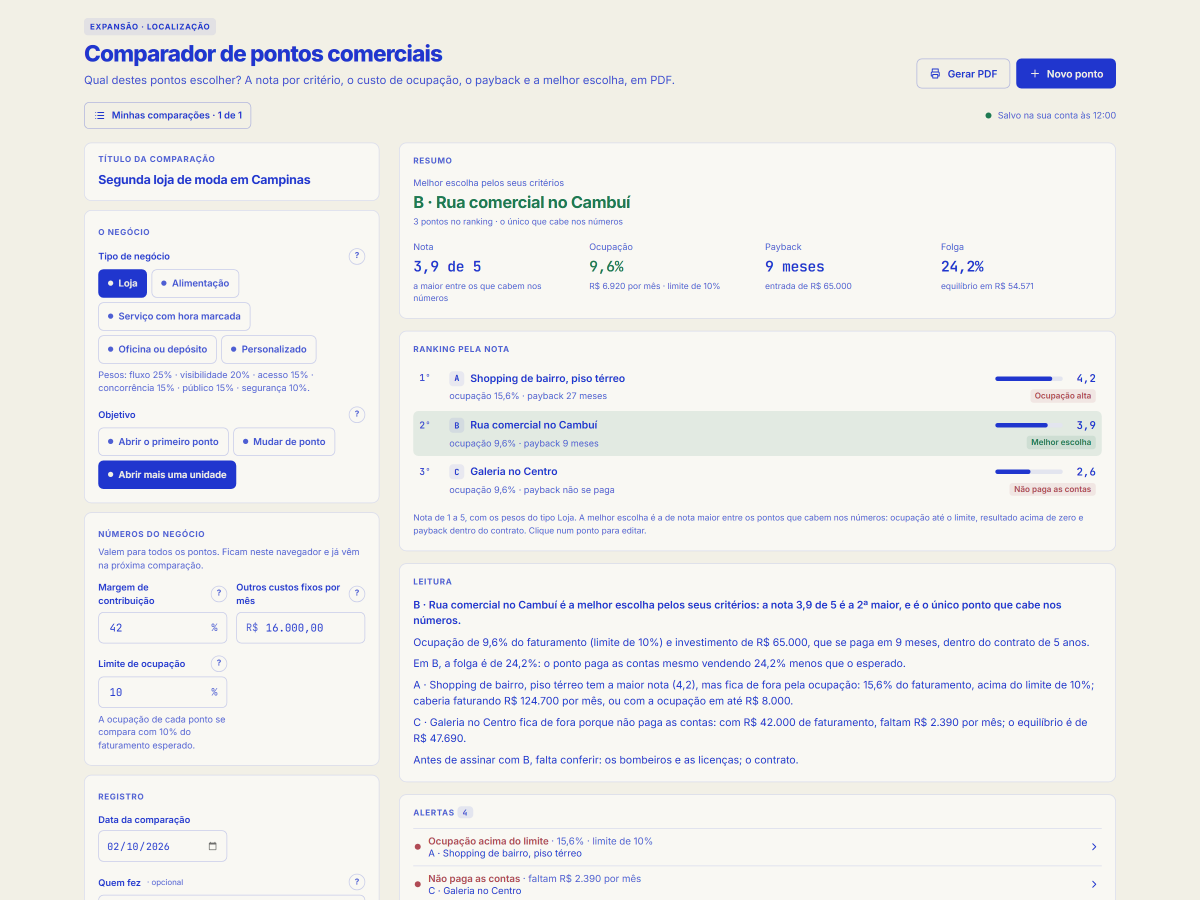
Task: Click the Margem de contribuição input field
Action: (163, 628)
